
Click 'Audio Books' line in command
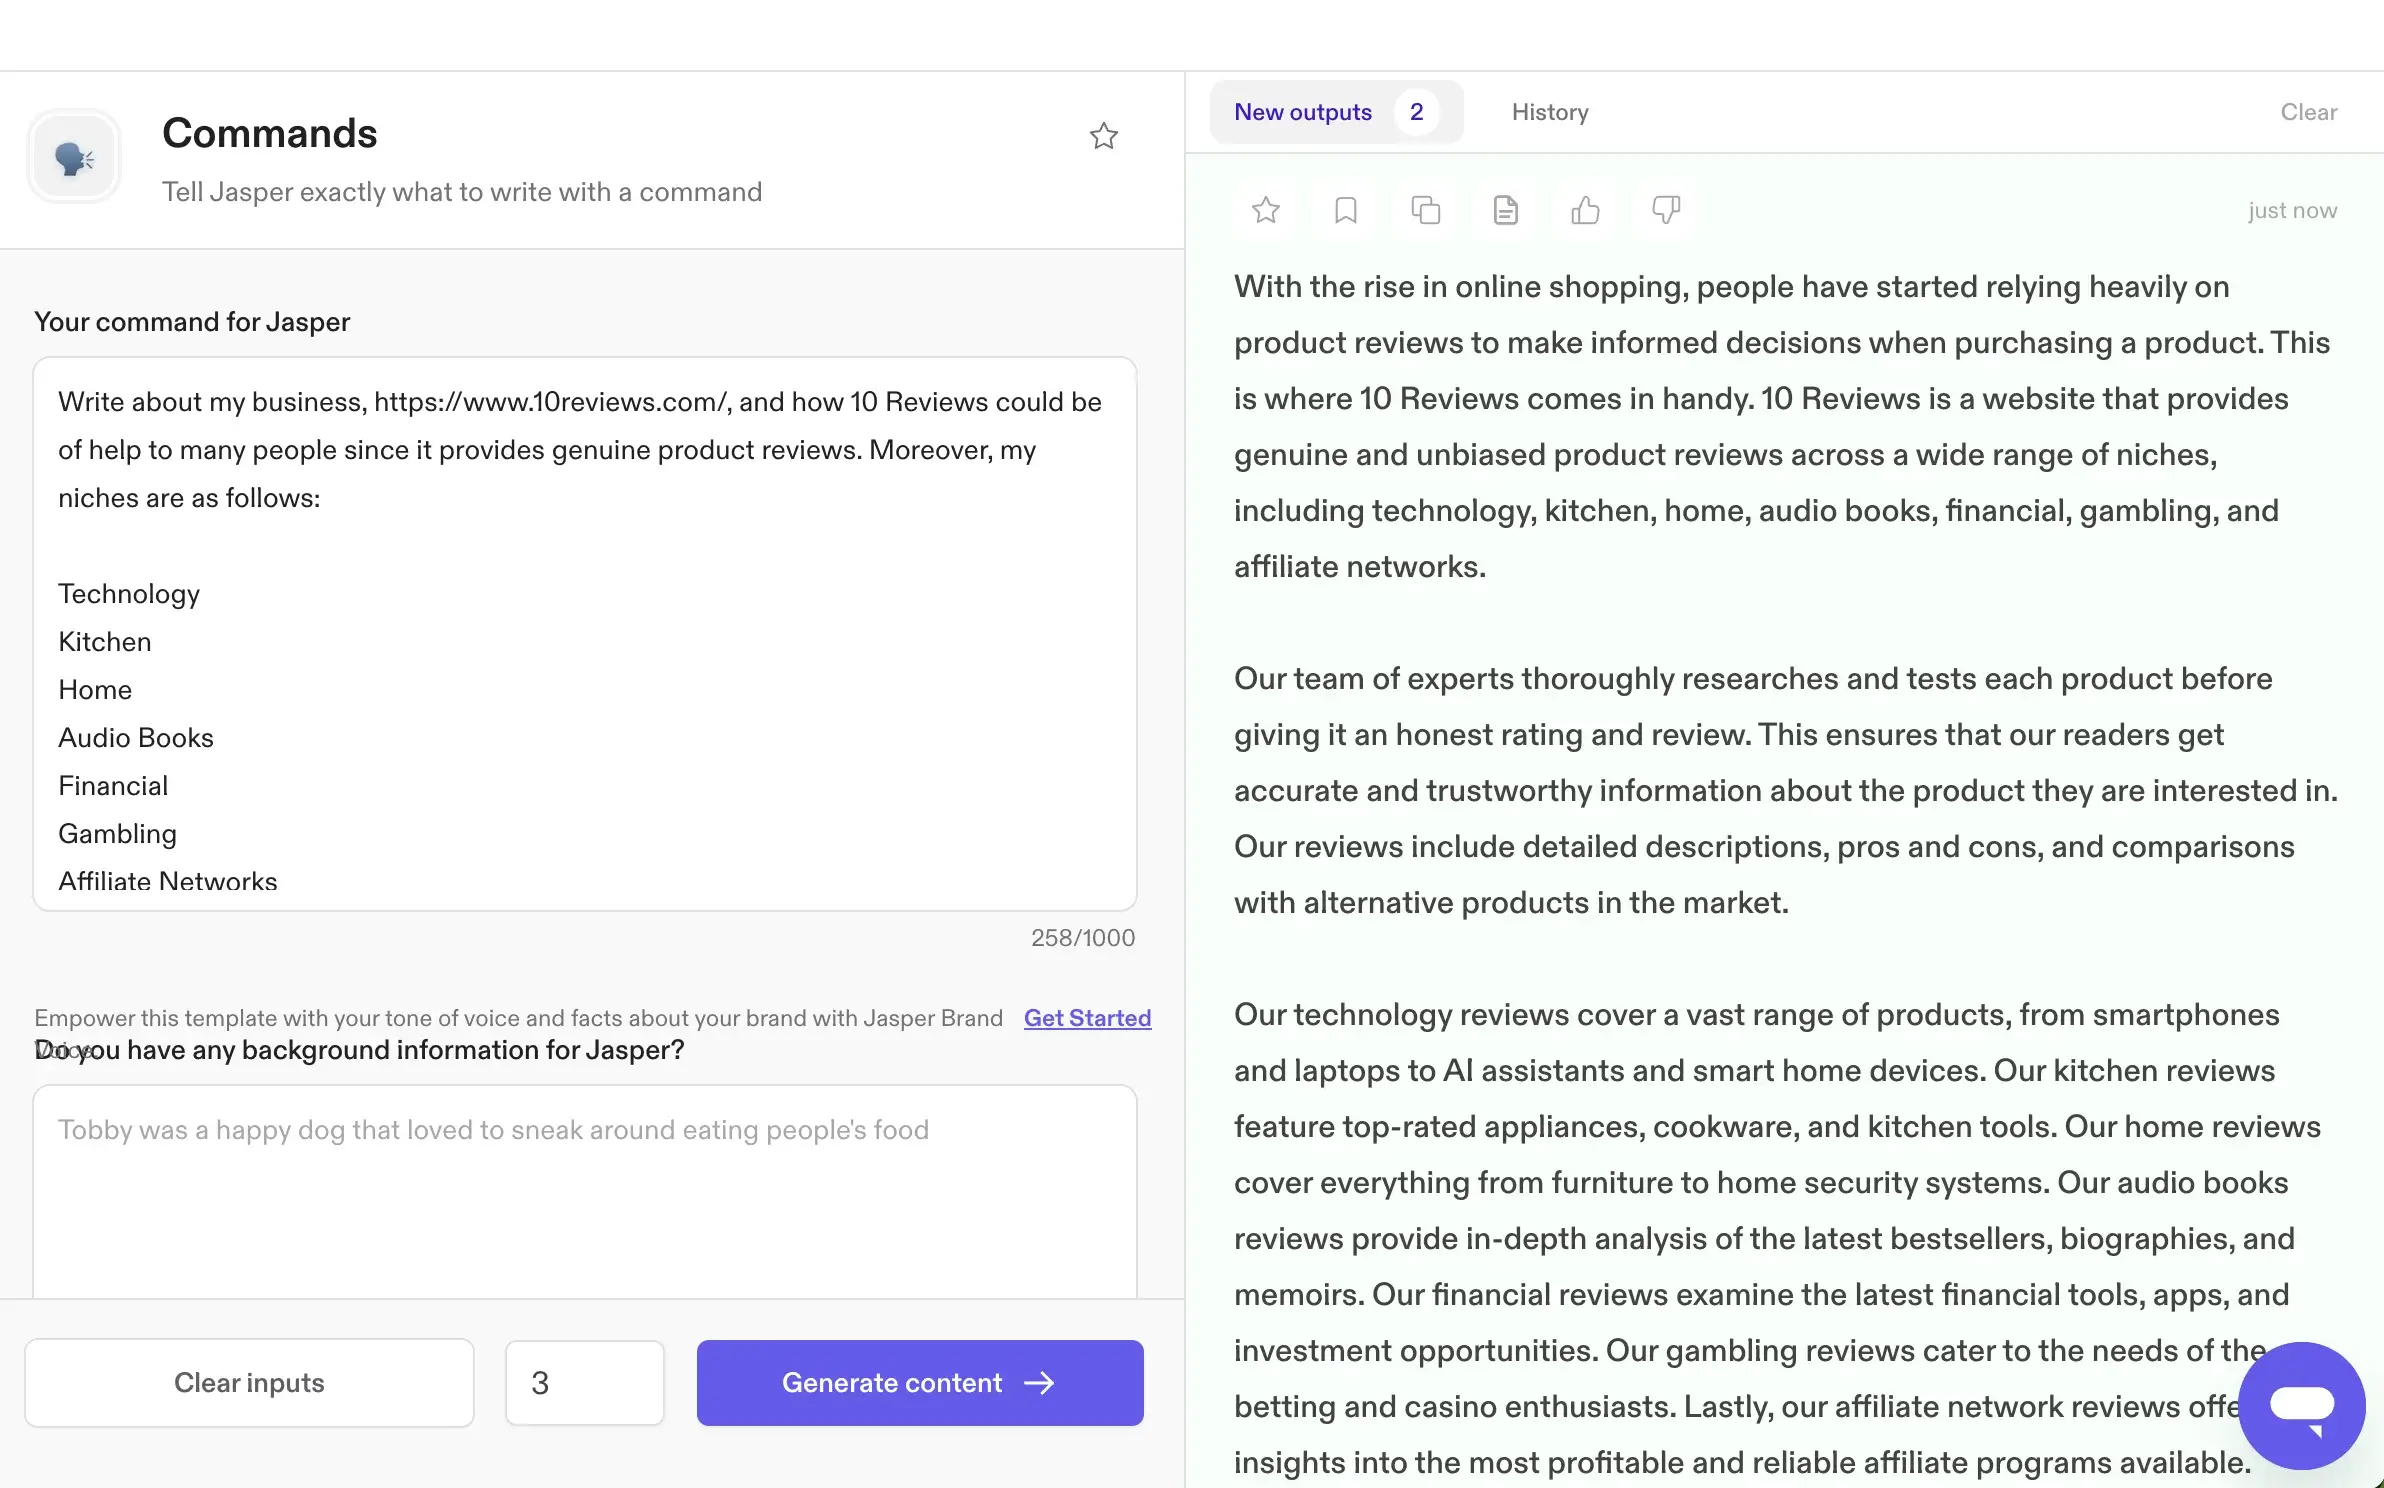(136, 738)
